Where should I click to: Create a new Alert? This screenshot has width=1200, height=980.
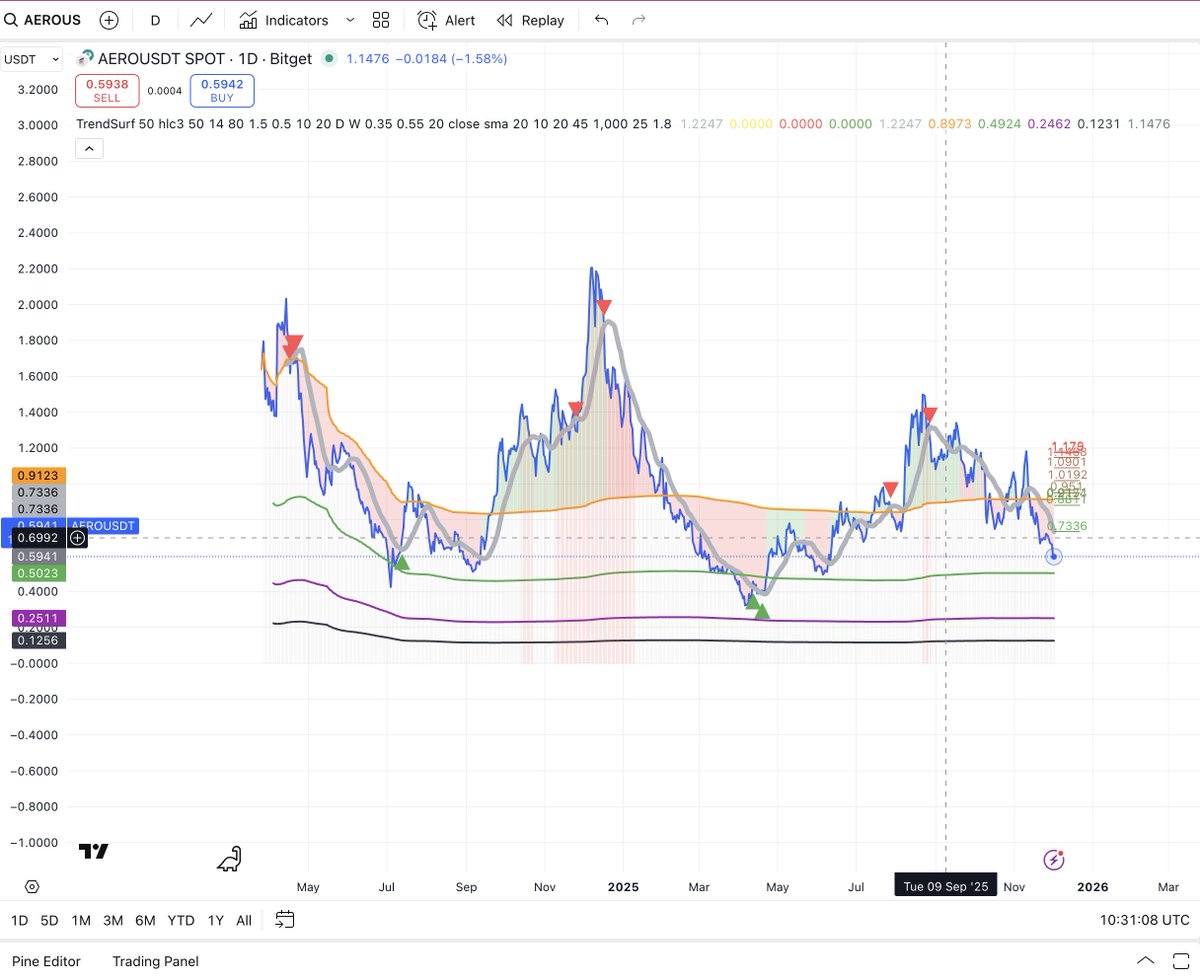(446, 20)
